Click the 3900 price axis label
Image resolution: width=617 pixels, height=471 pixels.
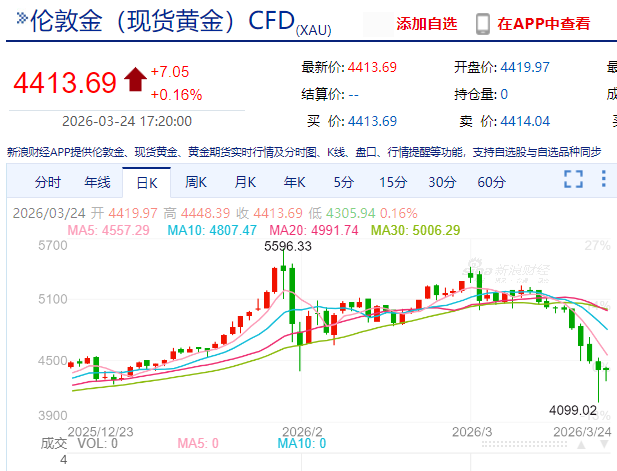click(x=53, y=416)
